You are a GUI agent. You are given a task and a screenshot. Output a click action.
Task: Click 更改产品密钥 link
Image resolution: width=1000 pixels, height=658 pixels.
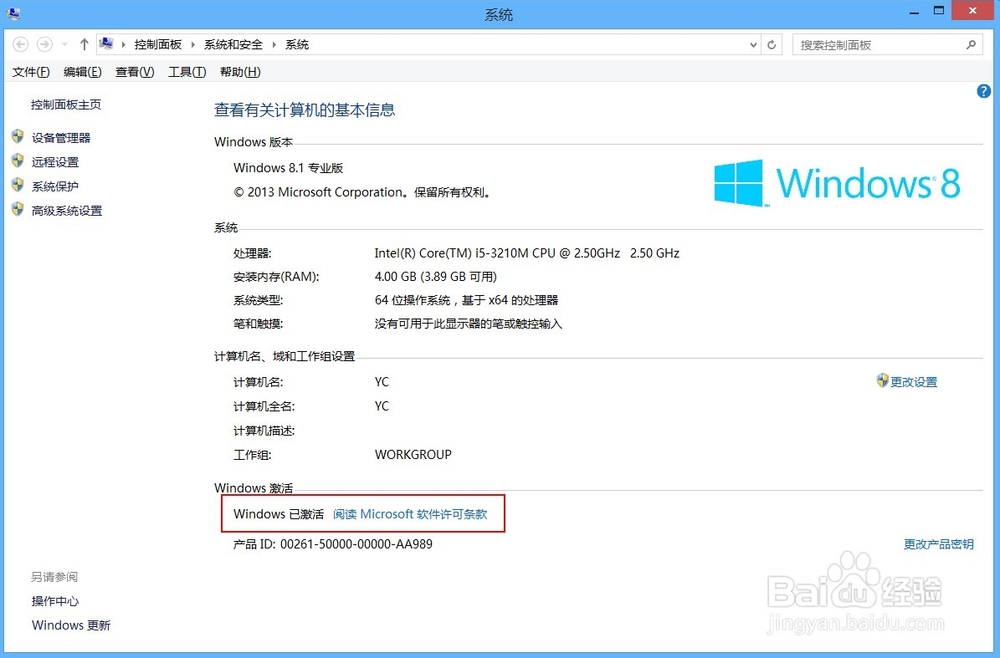939,544
